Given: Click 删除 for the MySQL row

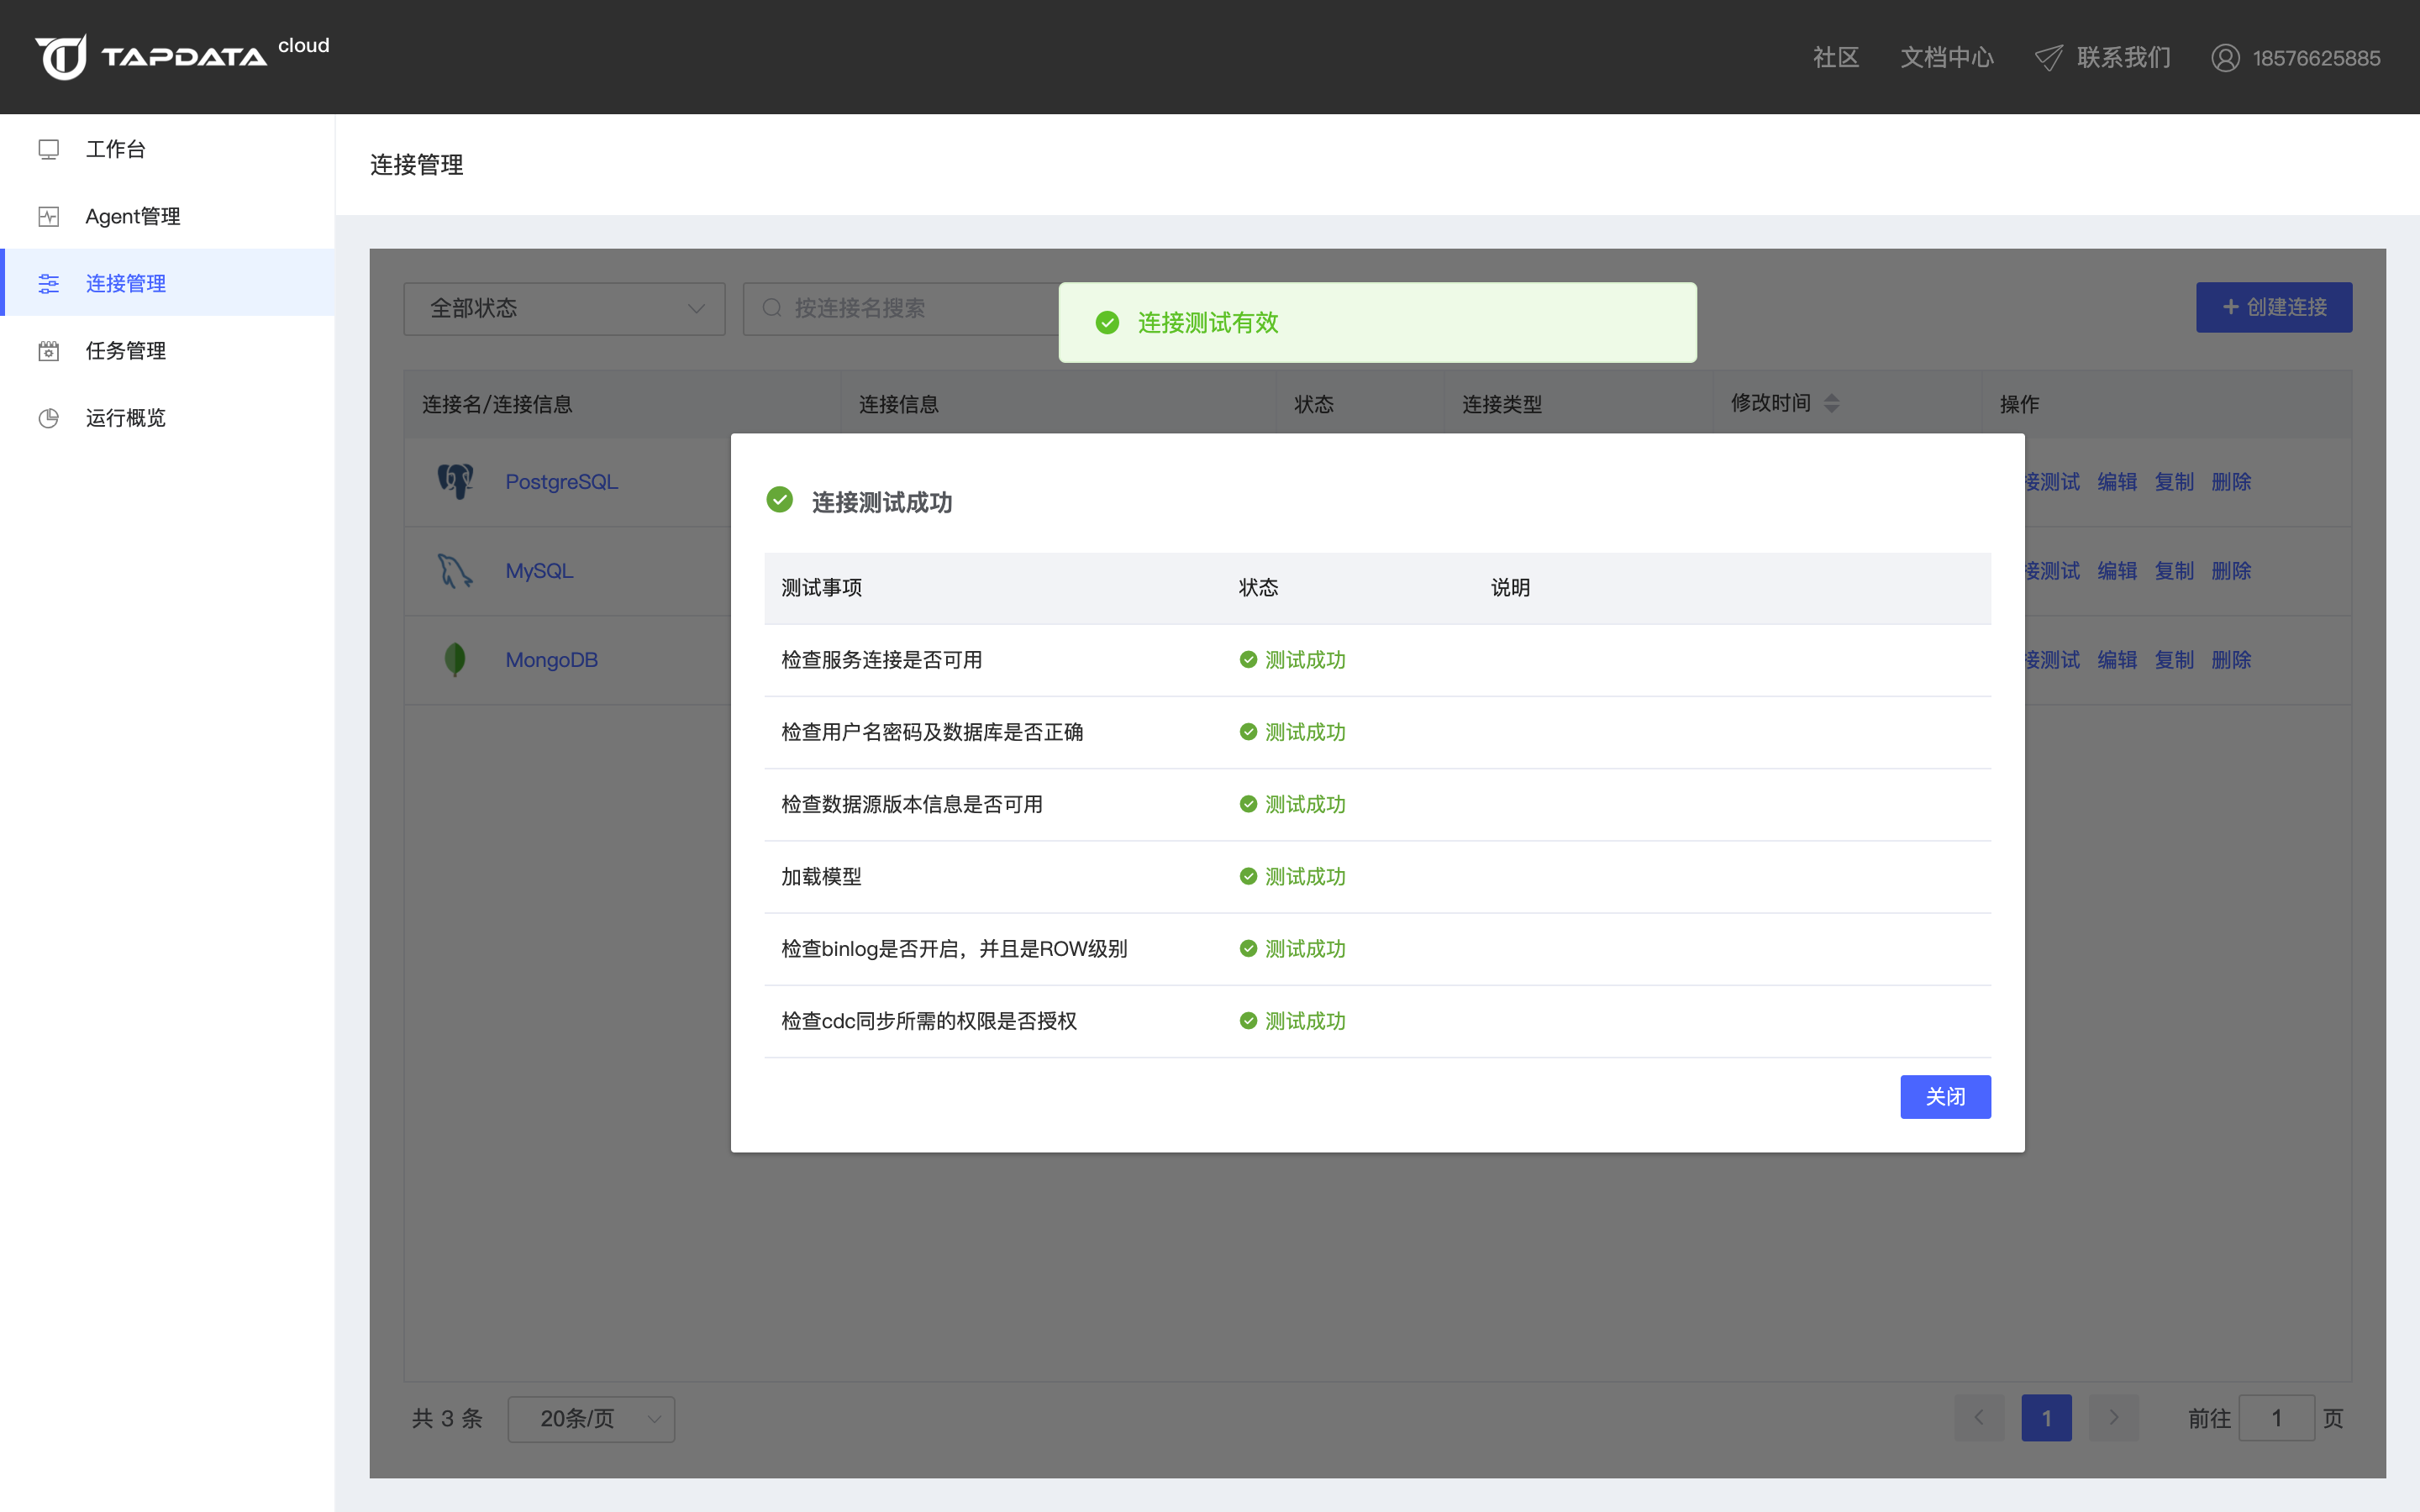Looking at the screenshot, I should click(2230, 570).
